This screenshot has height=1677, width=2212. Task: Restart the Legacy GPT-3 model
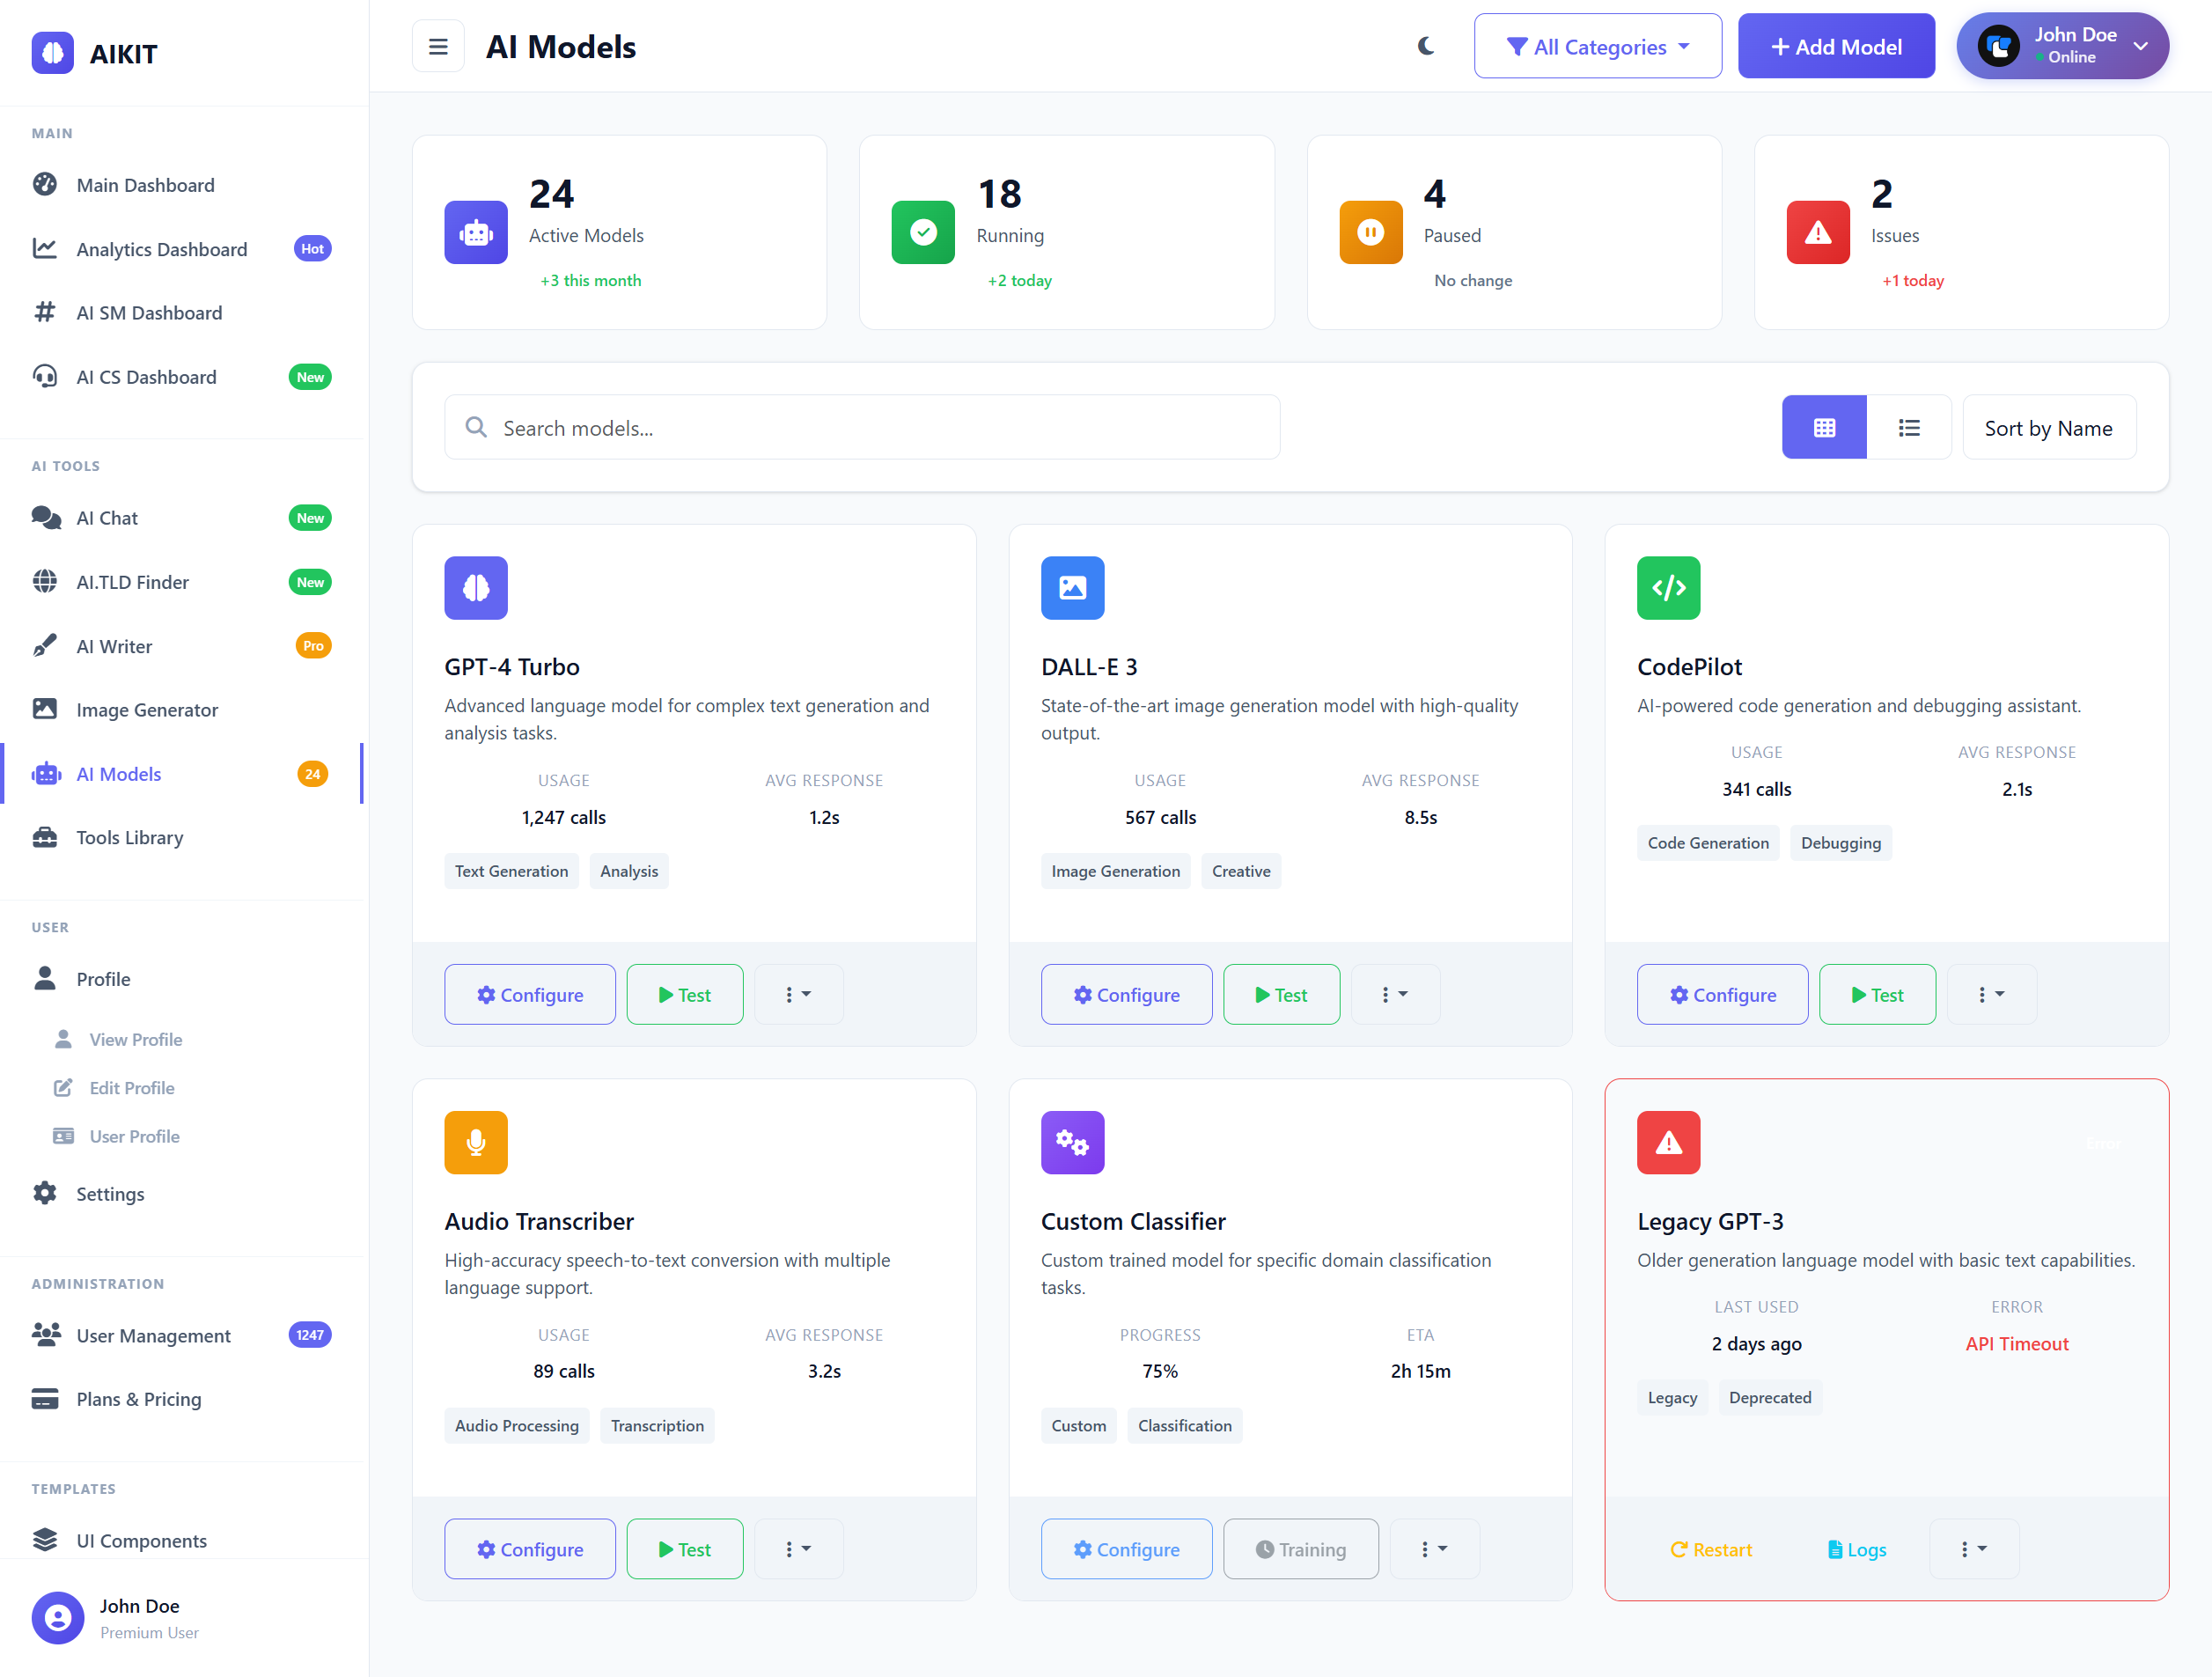point(1711,1549)
